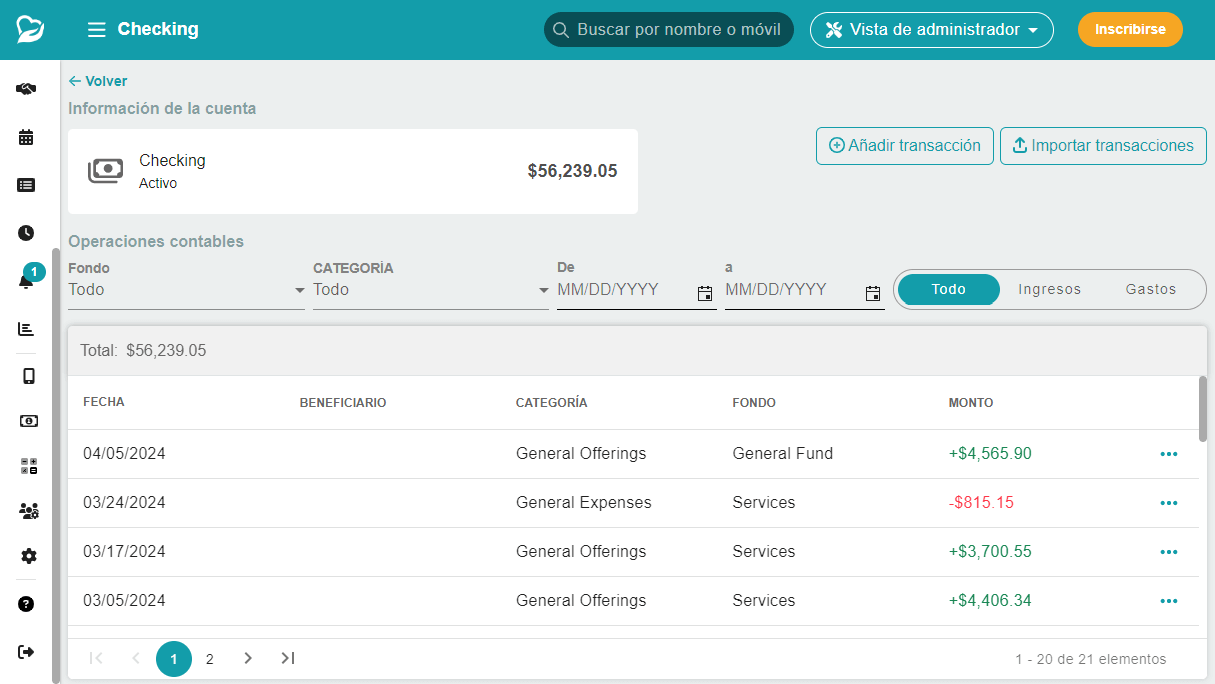Screen dimensions: 1215x684
Task: Click the BENEFICIARIO column header
Action: click(343, 403)
